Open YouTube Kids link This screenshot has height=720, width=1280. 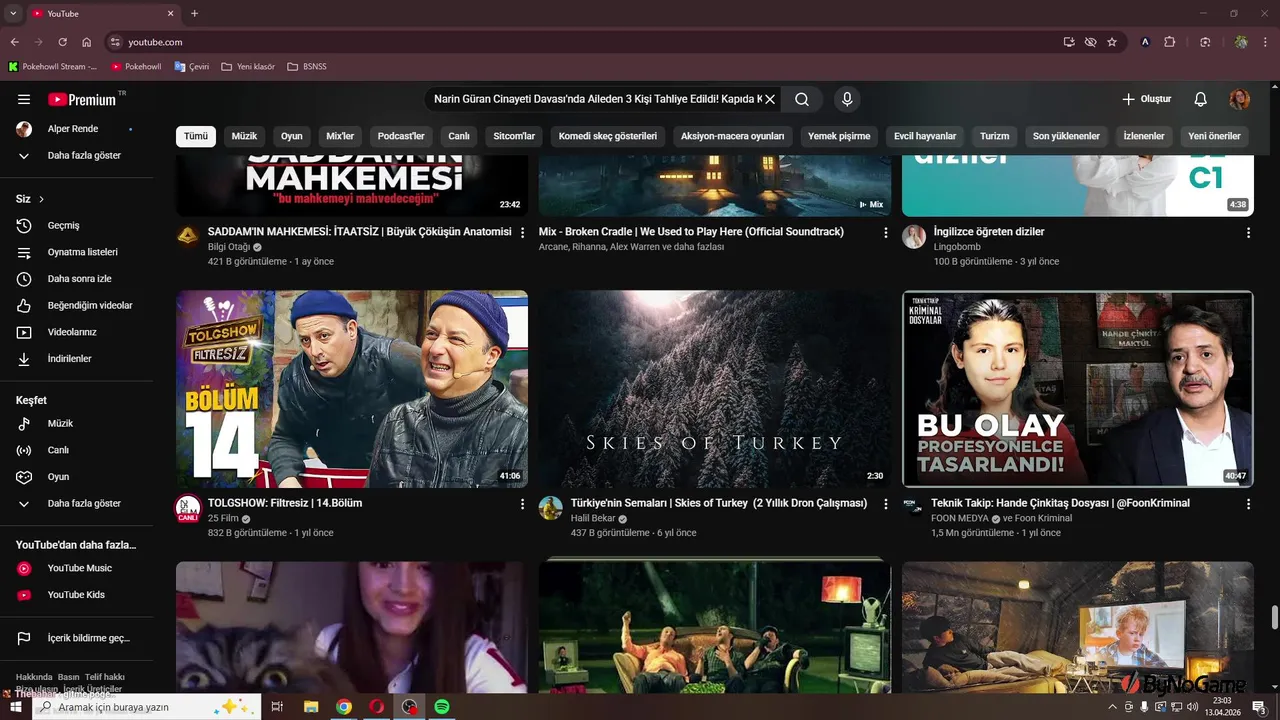pos(78,595)
